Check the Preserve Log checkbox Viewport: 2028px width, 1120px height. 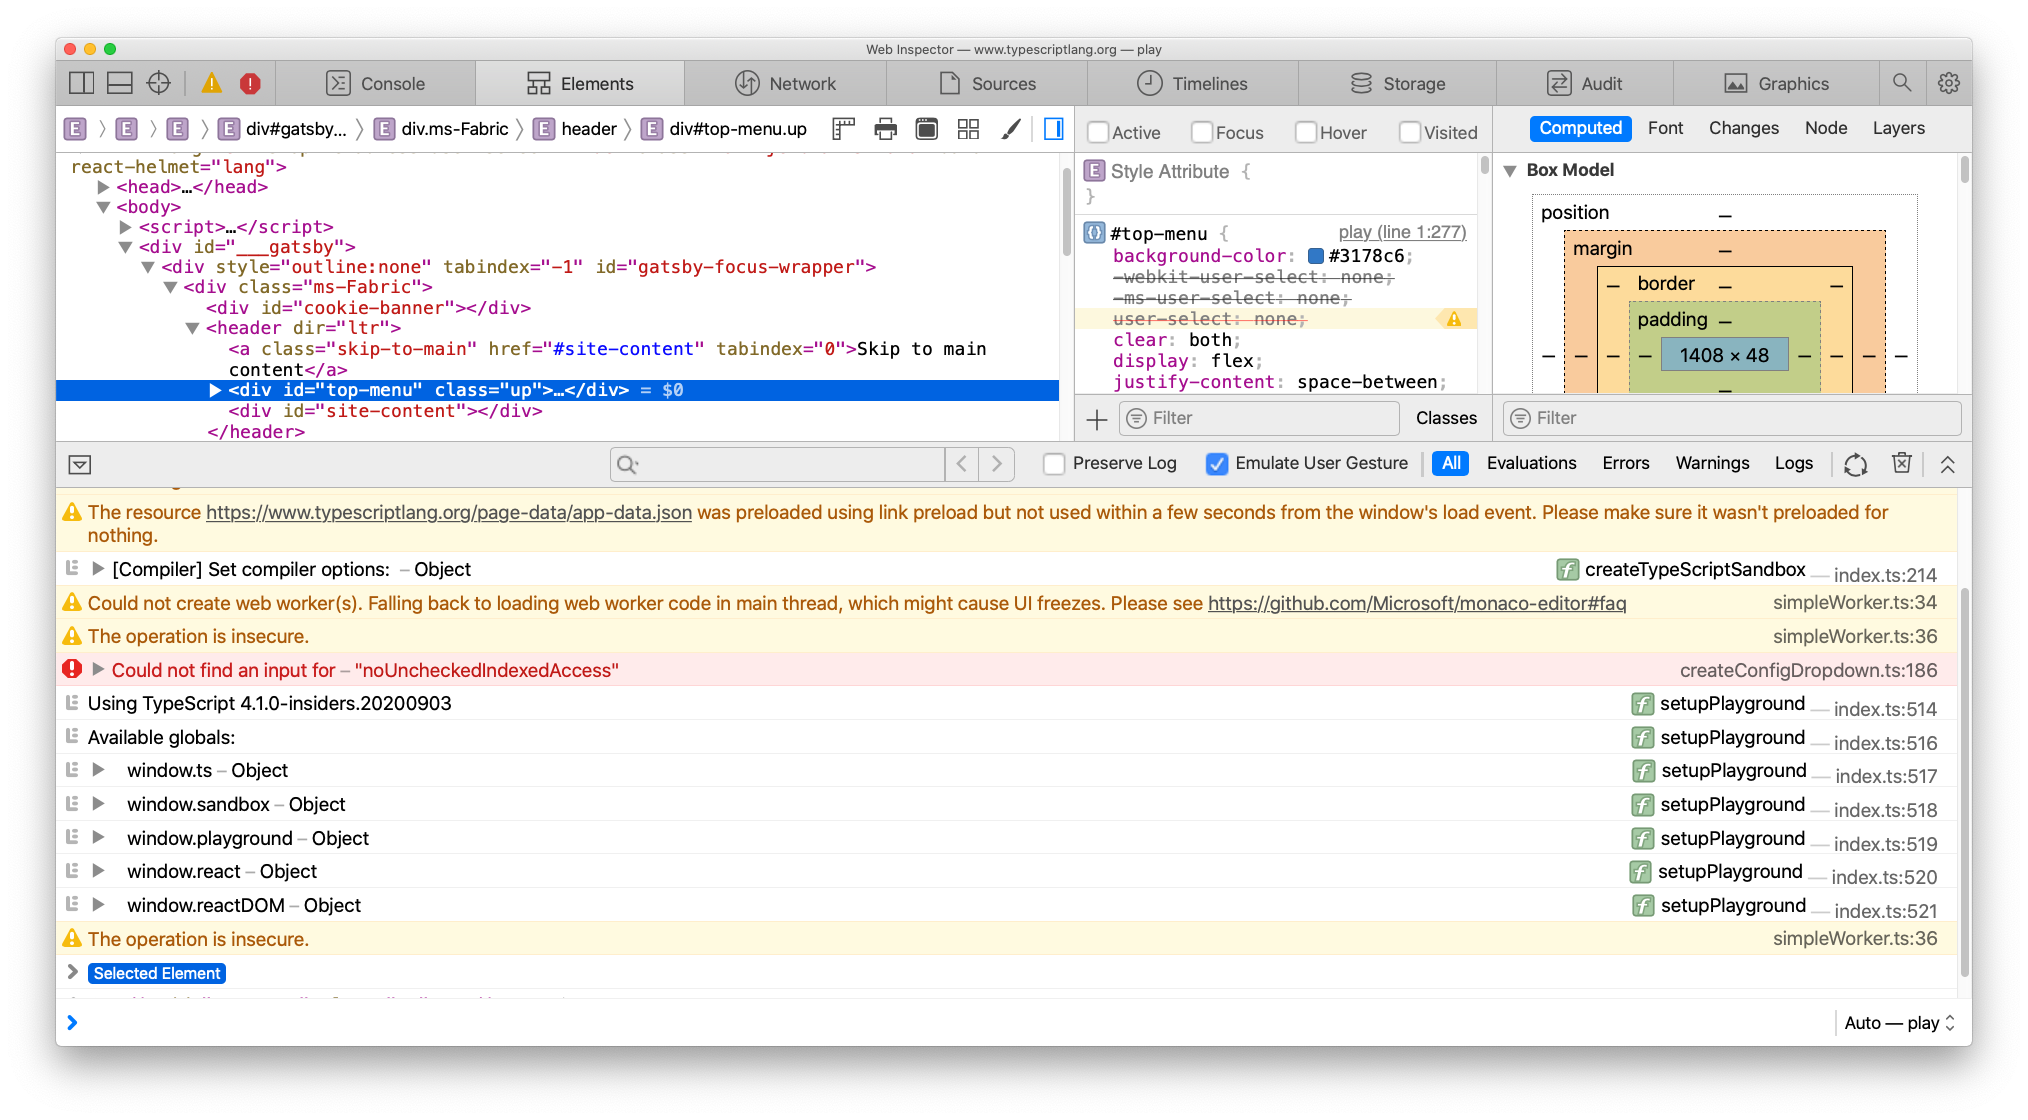pyautogui.click(x=1054, y=463)
